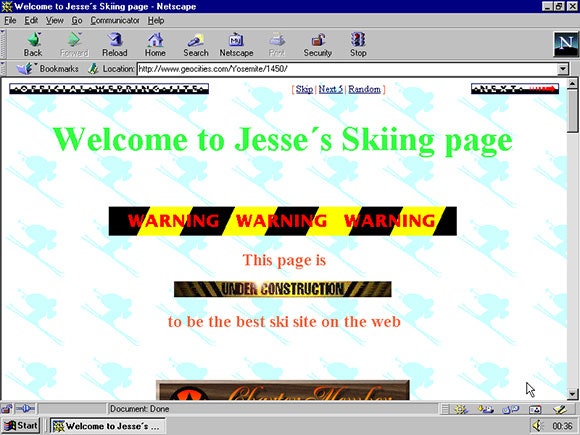
Task: Click the status bar security lock icon
Action: (7, 409)
